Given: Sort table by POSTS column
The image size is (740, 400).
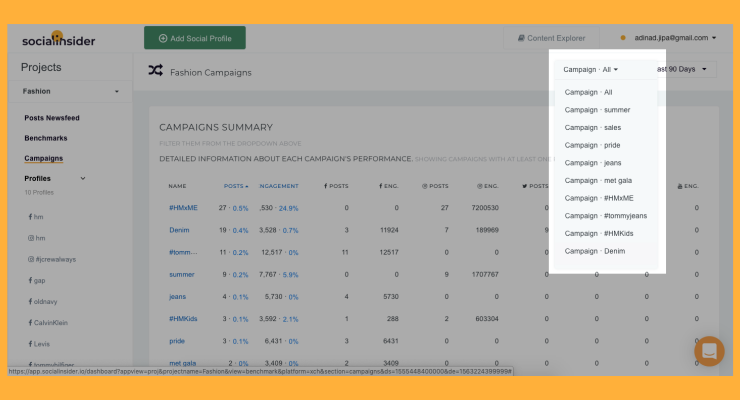Looking at the screenshot, I should 235,186.
